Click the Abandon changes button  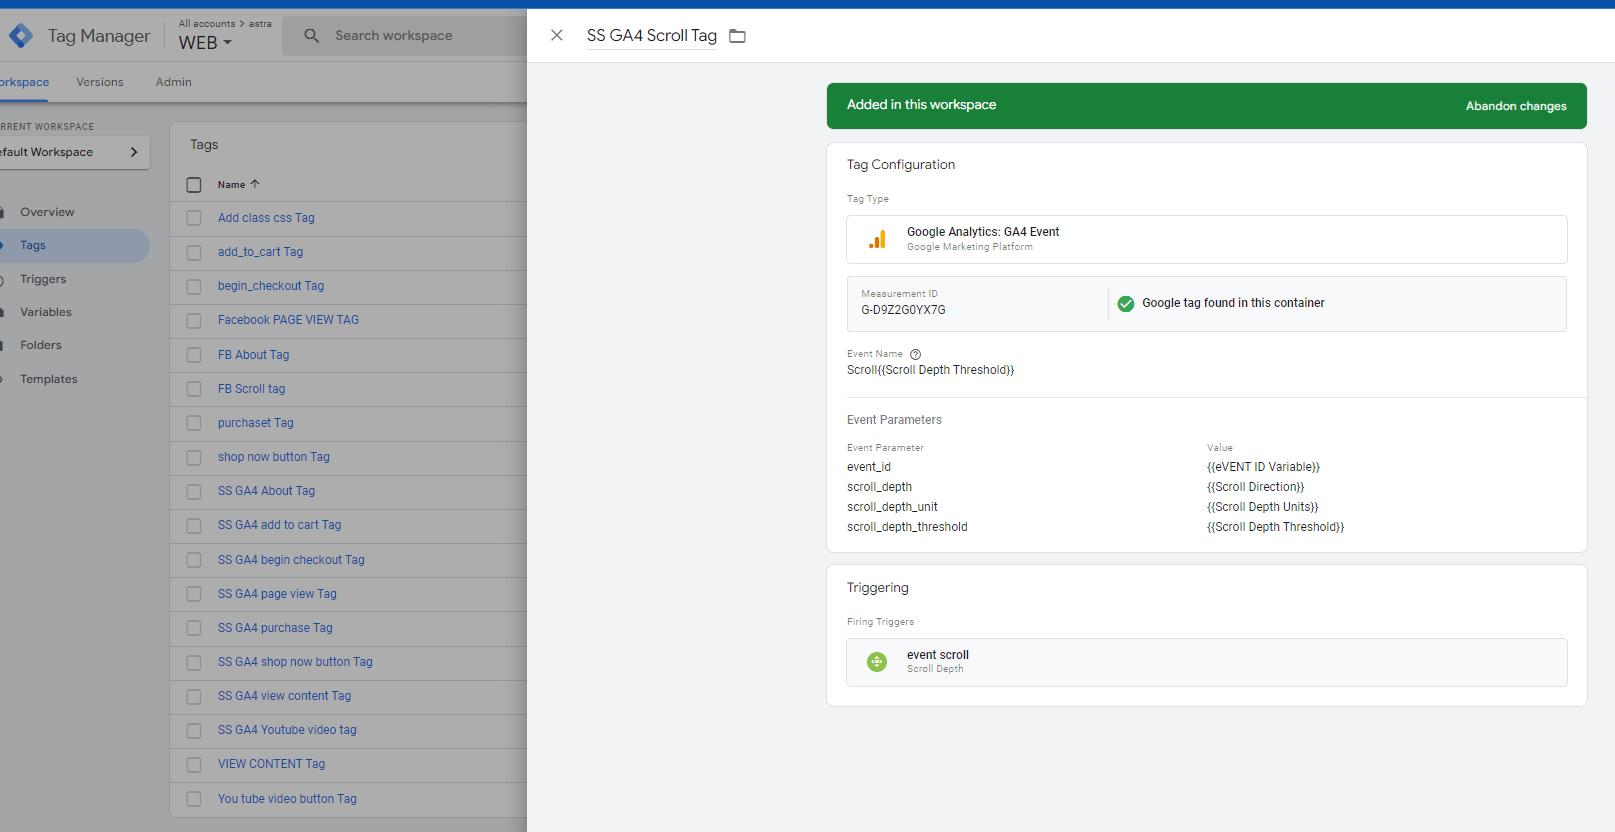click(x=1516, y=106)
